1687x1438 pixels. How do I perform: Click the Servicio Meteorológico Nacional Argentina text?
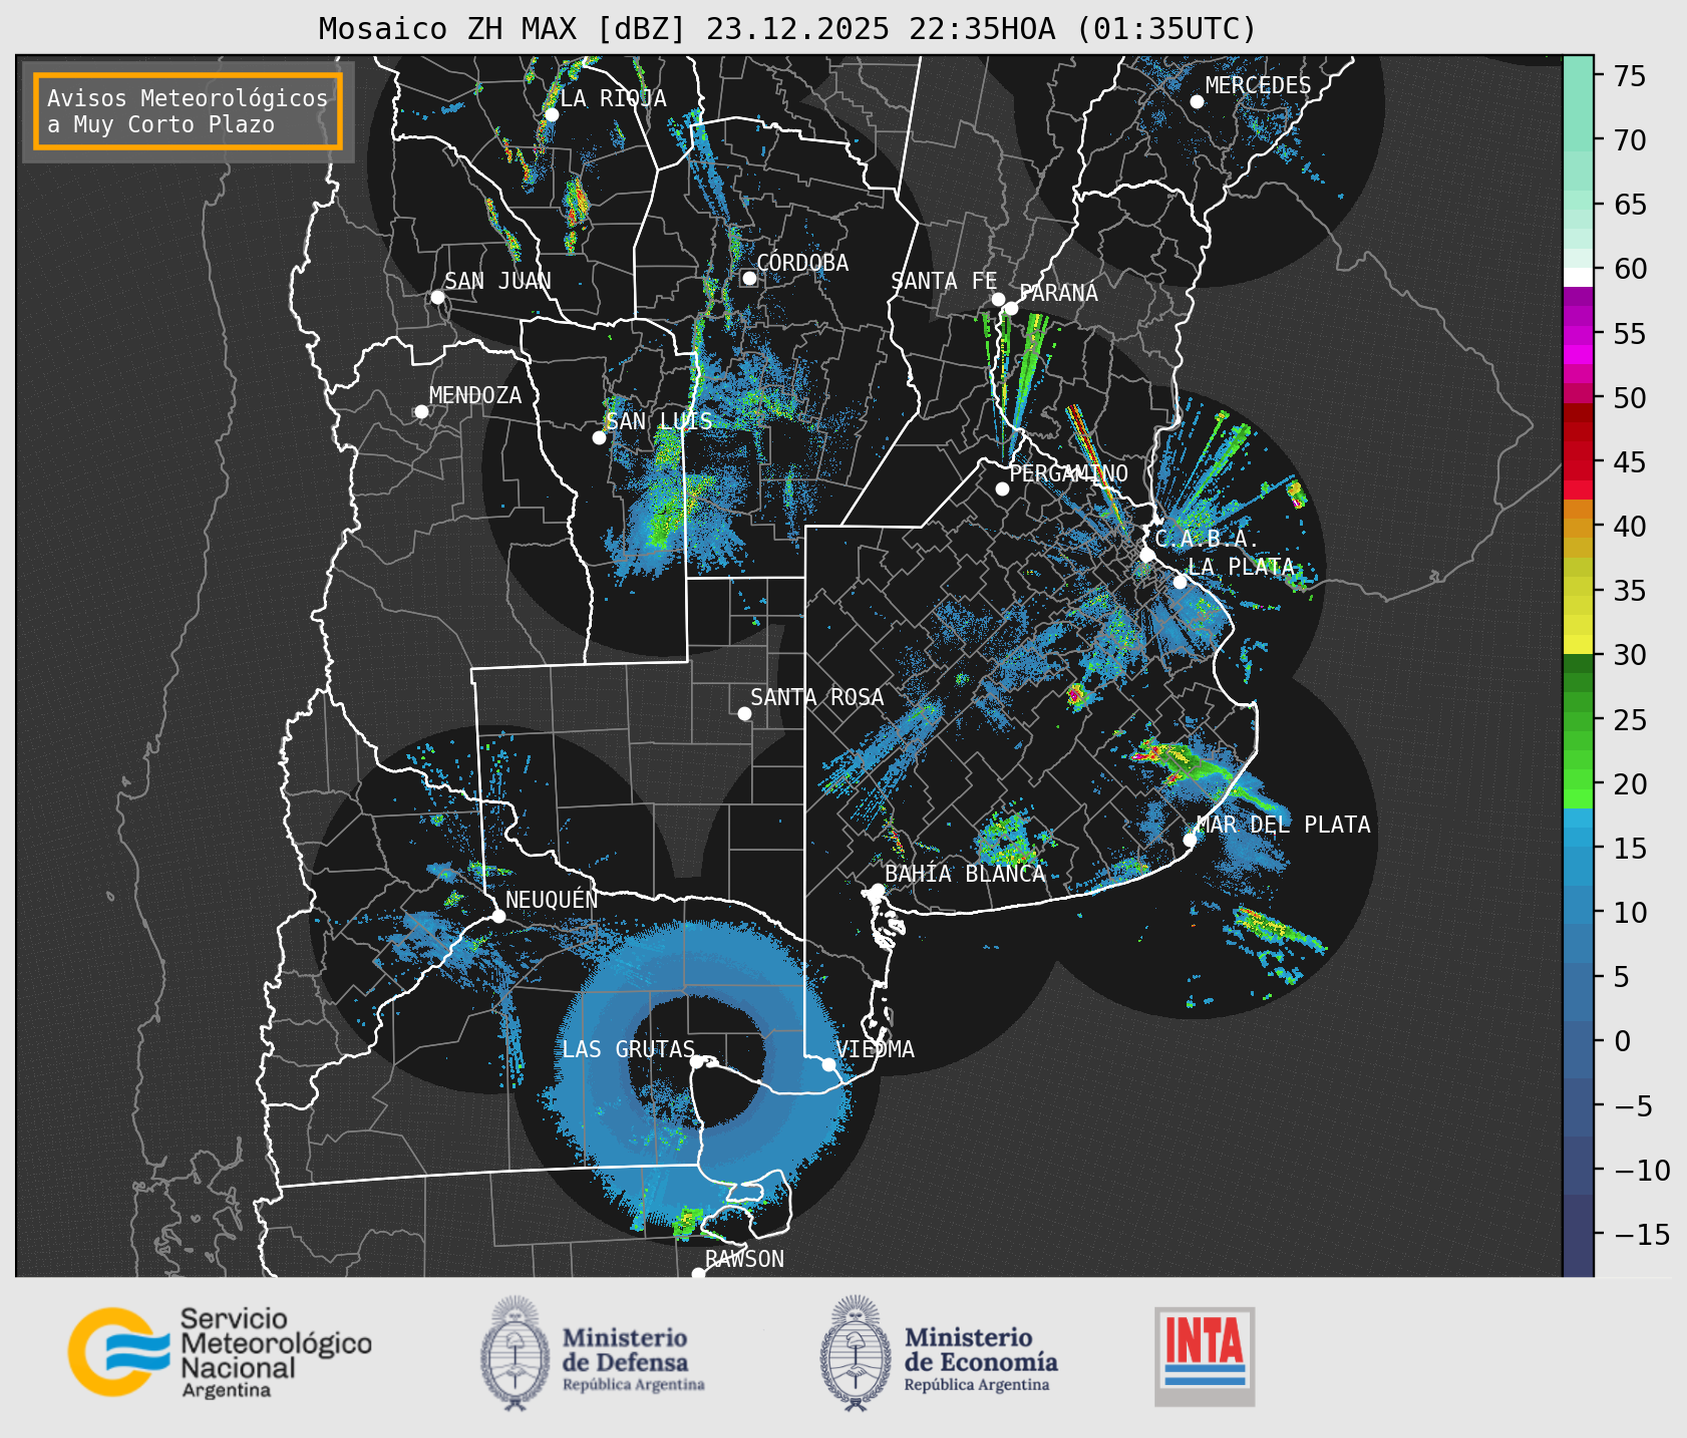275,1352
